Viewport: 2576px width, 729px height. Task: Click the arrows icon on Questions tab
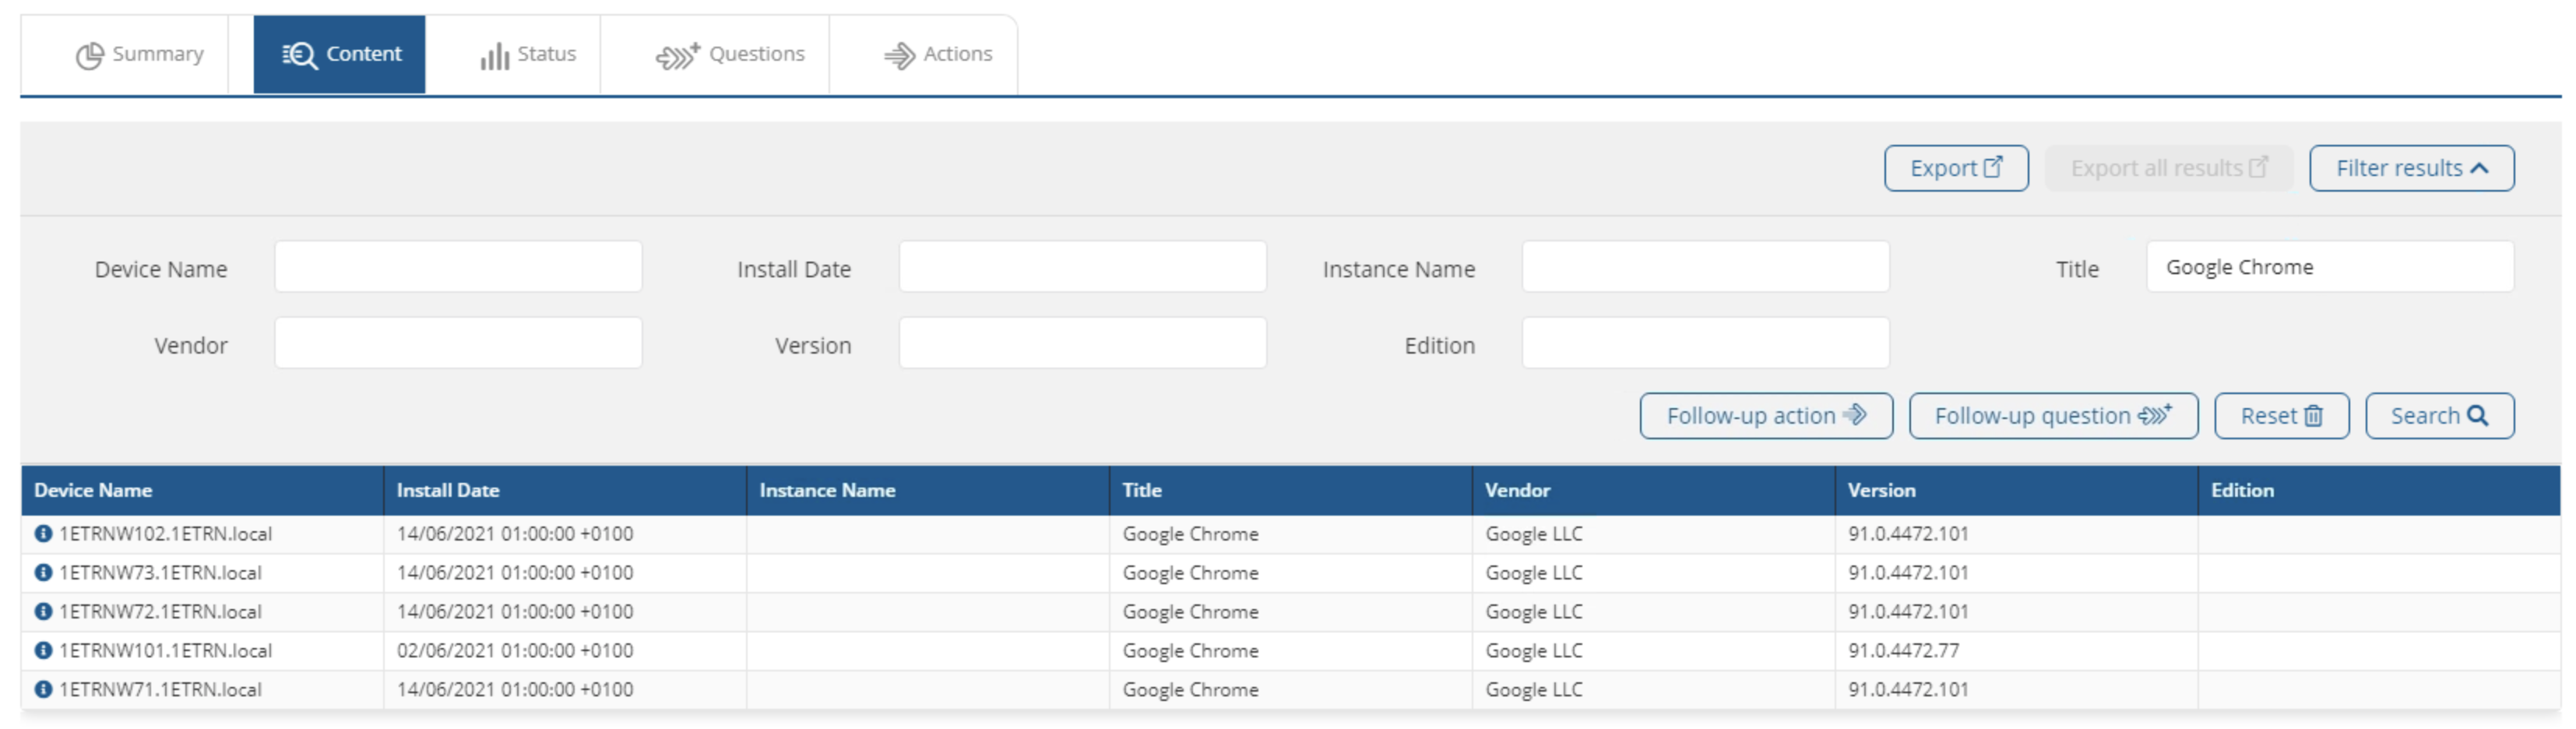click(678, 56)
